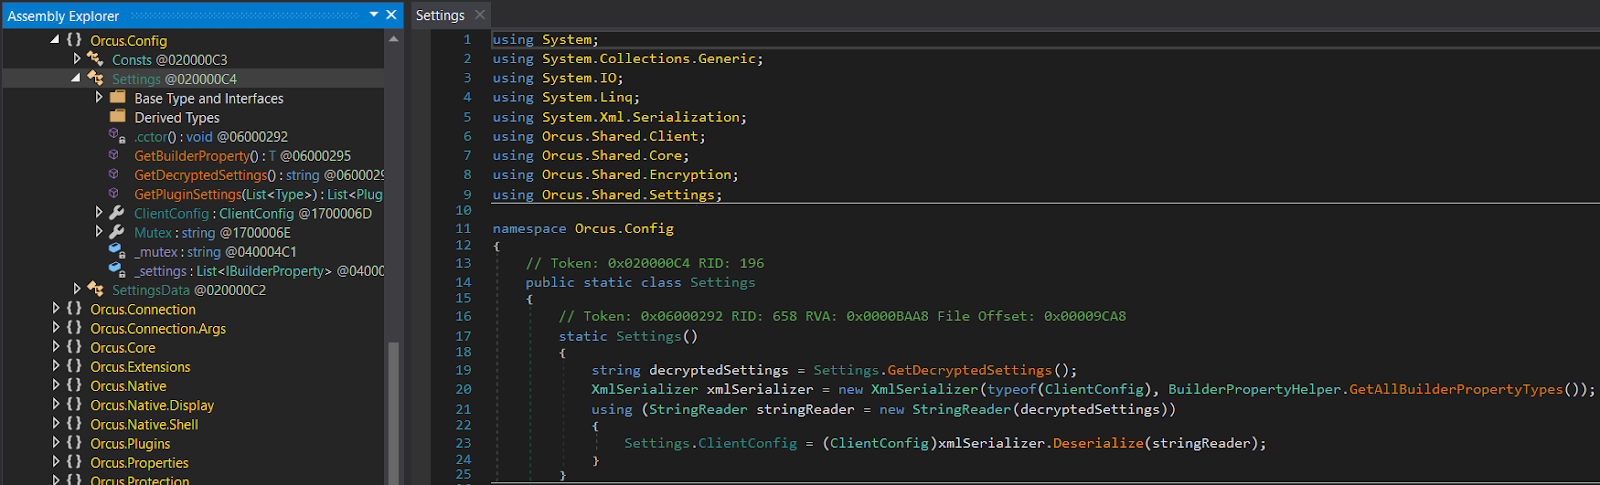Click XmlSerializer type on line 20
The width and height of the screenshot is (1600, 485).
(645, 389)
